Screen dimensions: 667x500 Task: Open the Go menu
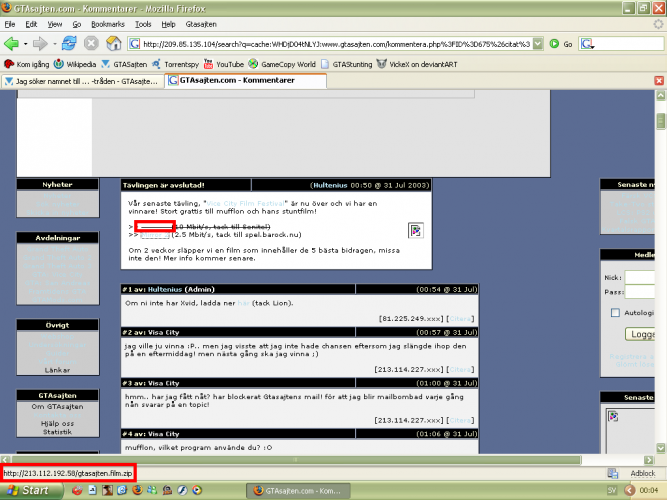coord(77,24)
